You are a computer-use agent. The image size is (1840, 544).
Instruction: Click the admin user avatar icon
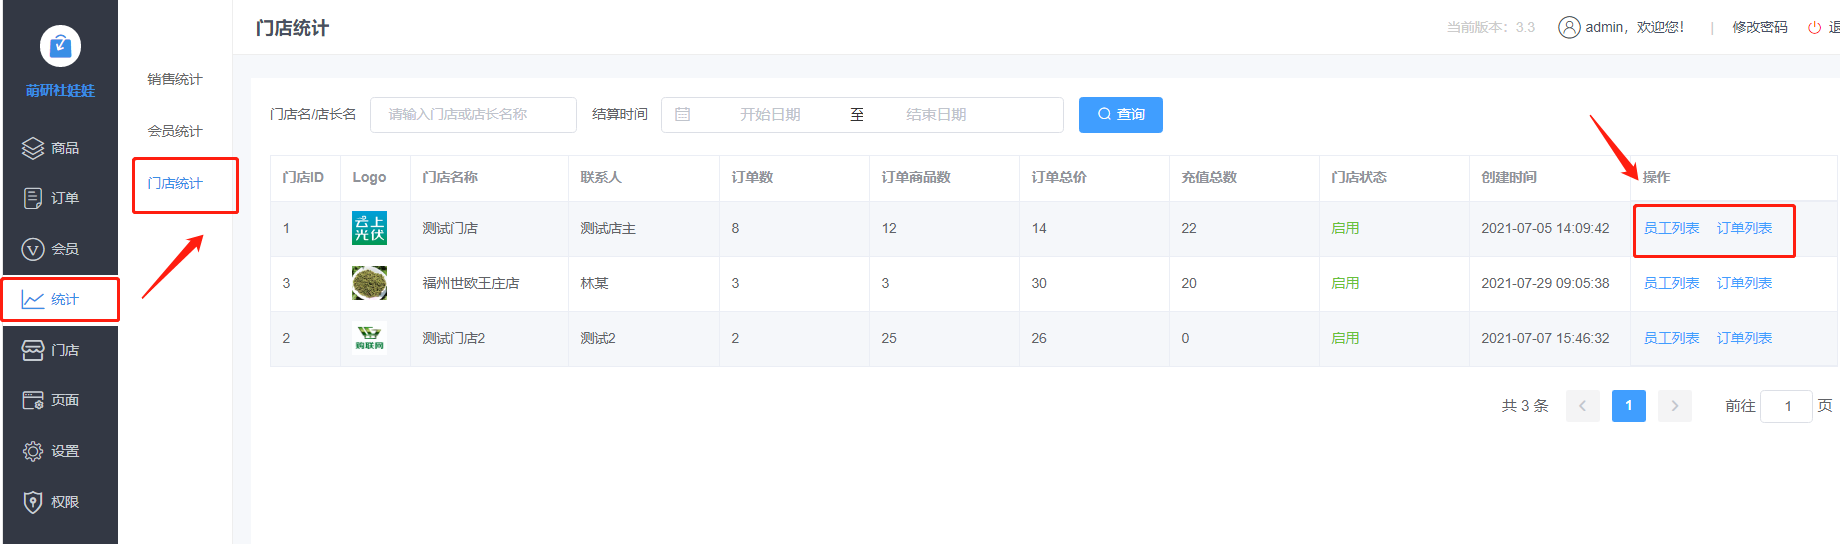[1569, 27]
